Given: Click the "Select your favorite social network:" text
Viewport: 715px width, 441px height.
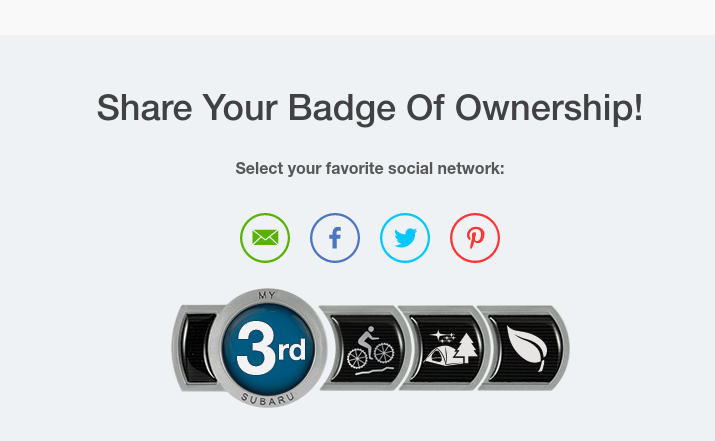Looking at the screenshot, I should click(370, 169).
